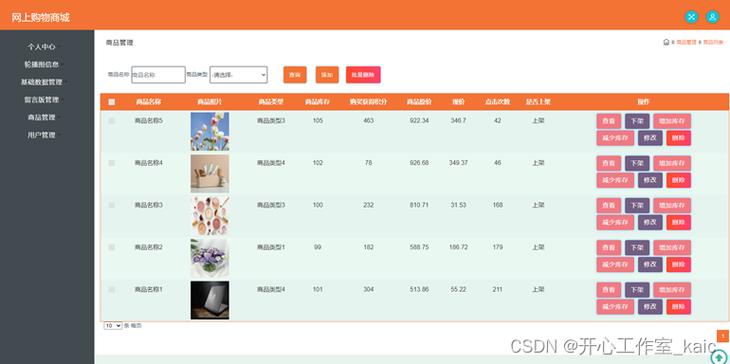Image resolution: width=730 pixels, height=364 pixels.
Task: Click 下架 for 商品名称3
Action: pyautogui.click(x=637, y=205)
